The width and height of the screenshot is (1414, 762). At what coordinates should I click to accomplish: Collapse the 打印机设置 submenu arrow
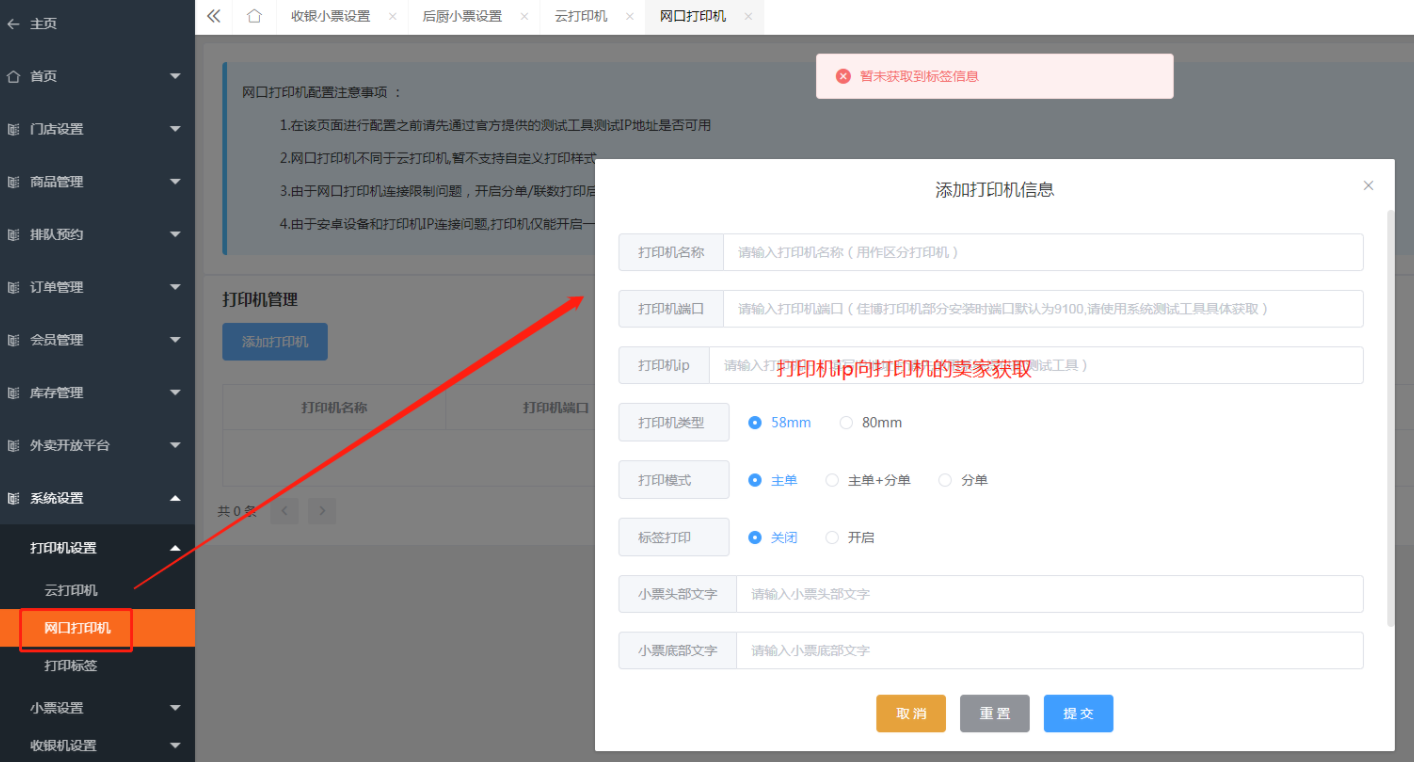[175, 548]
